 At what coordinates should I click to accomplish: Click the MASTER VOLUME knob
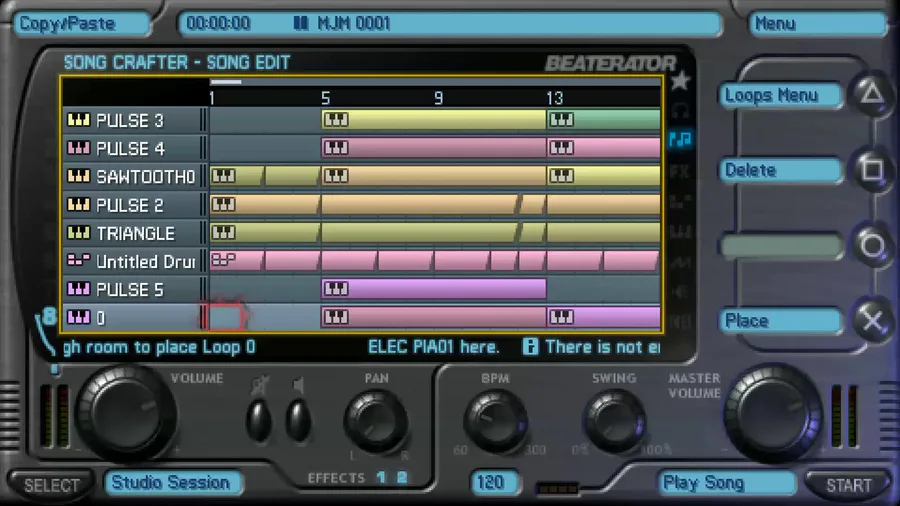click(x=773, y=412)
